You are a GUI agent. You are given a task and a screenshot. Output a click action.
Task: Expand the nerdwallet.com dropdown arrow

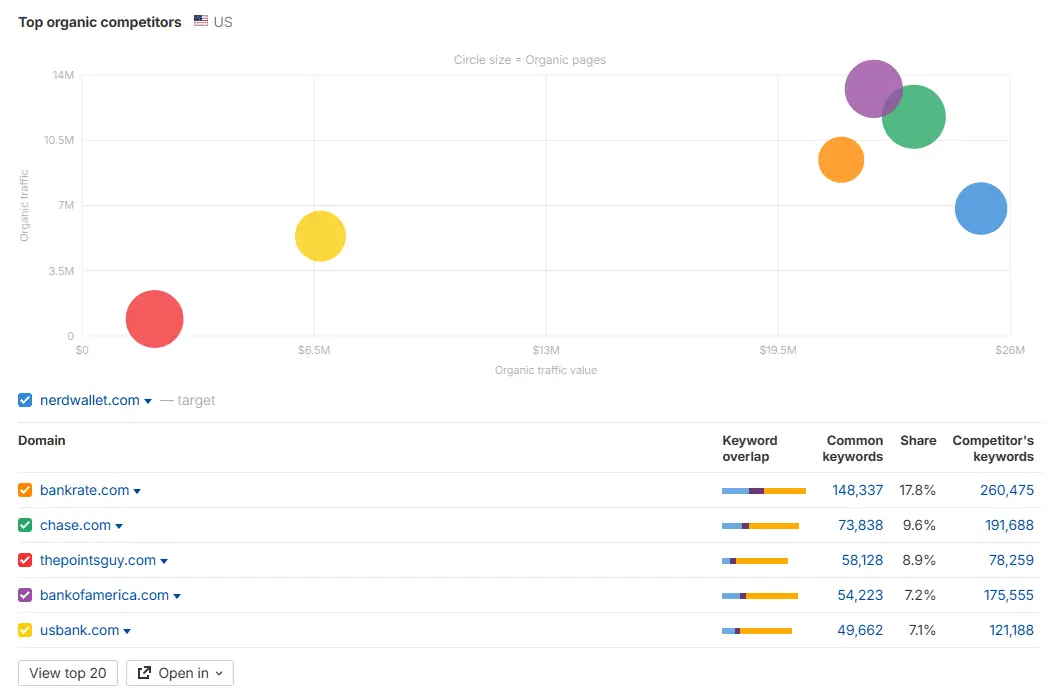pyautogui.click(x=148, y=401)
